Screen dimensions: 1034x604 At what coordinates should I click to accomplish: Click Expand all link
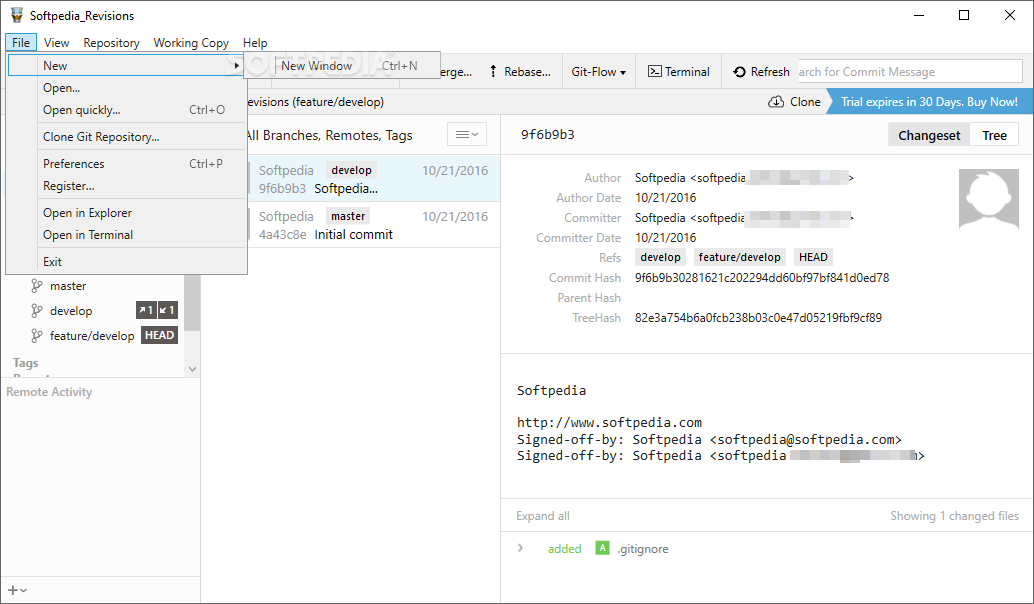(x=543, y=516)
